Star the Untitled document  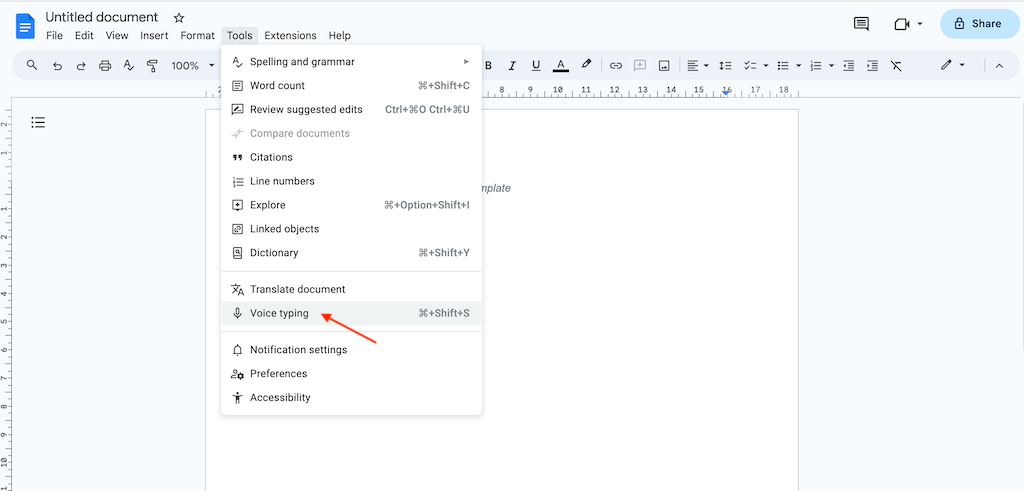pyautogui.click(x=179, y=18)
